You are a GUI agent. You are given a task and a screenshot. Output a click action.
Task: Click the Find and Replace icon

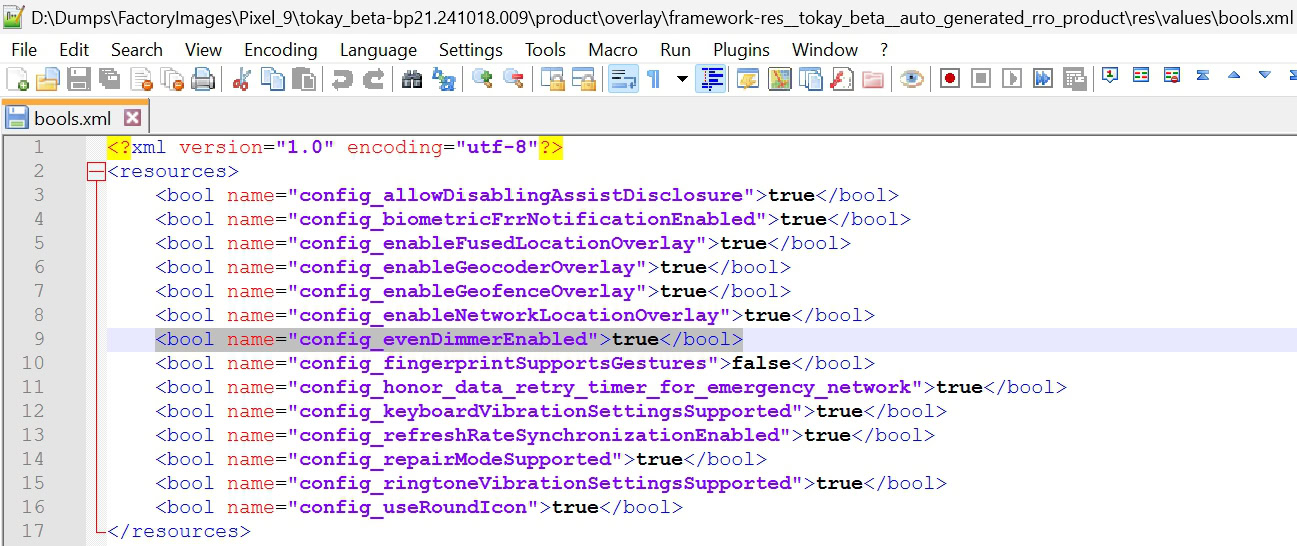tap(443, 80)
